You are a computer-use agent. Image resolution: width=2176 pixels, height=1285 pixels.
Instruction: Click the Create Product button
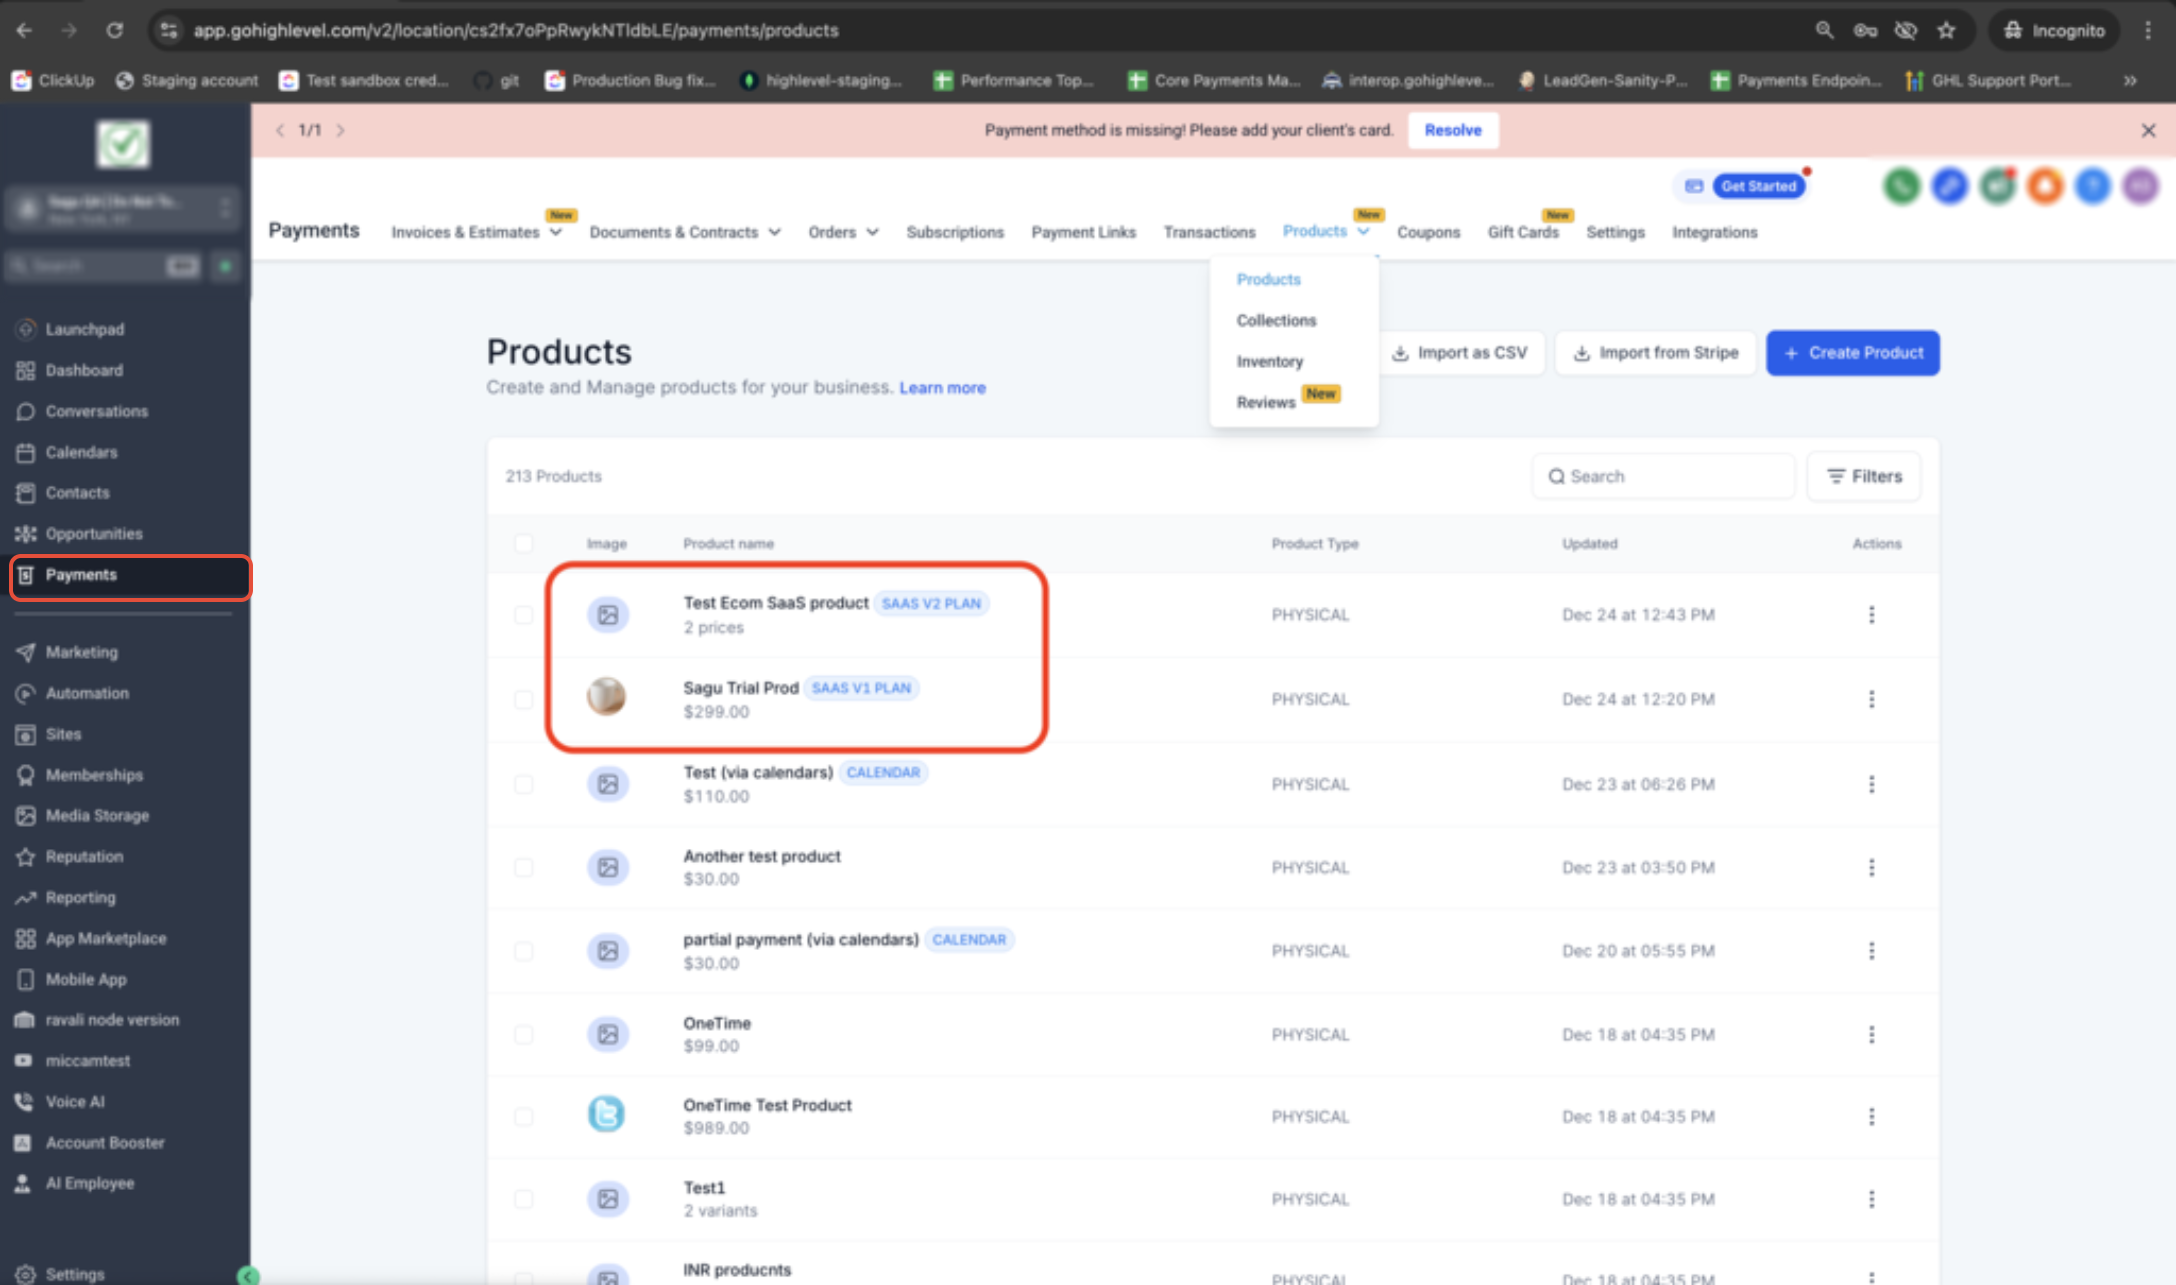click(1852, 353)
